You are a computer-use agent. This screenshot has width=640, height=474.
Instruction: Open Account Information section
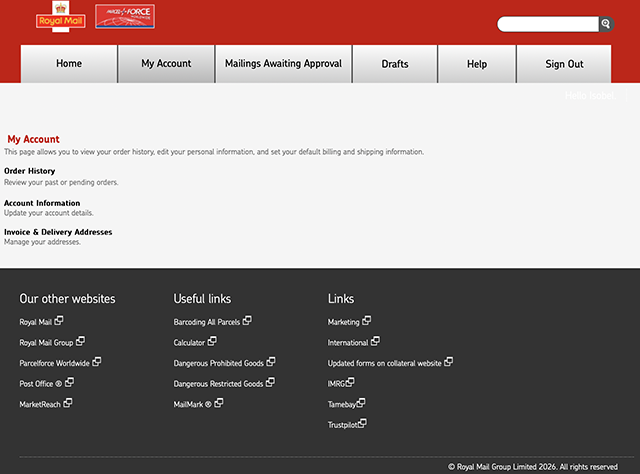[42, 203]
